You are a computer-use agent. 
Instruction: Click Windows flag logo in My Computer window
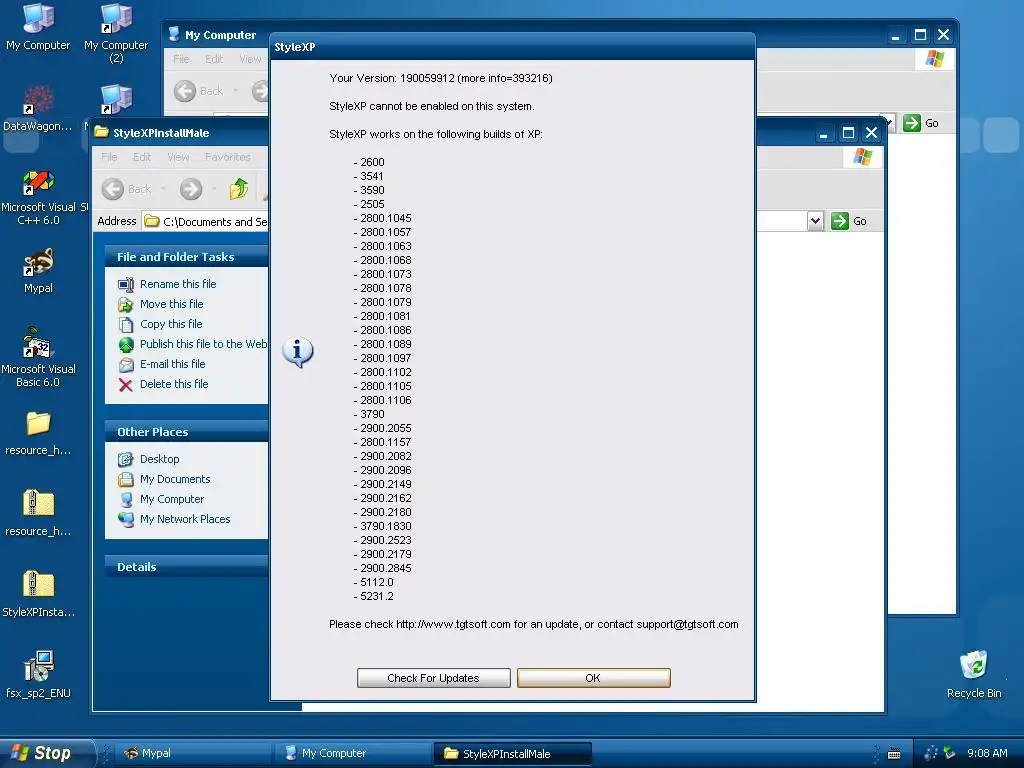[x=935, y=59]
